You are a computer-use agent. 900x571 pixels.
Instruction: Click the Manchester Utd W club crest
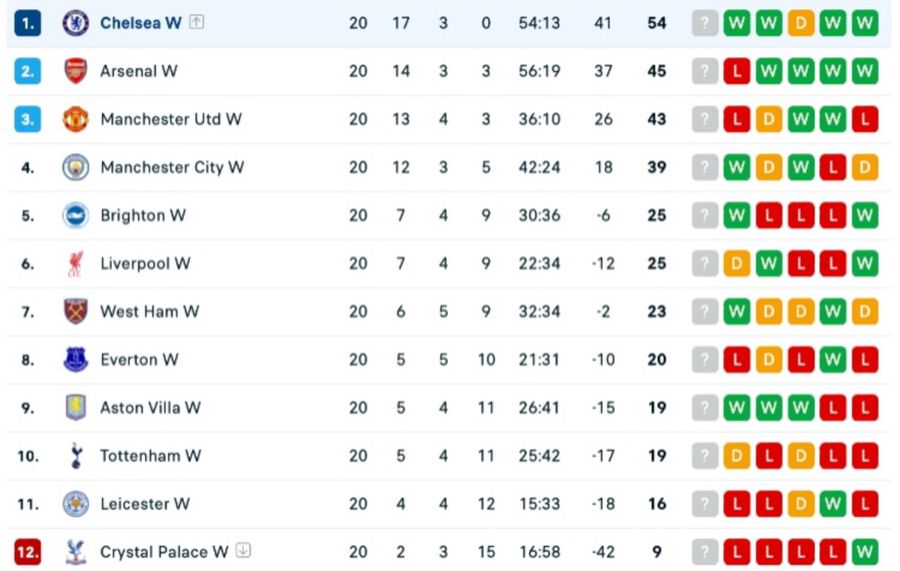(x=76, y=119)
